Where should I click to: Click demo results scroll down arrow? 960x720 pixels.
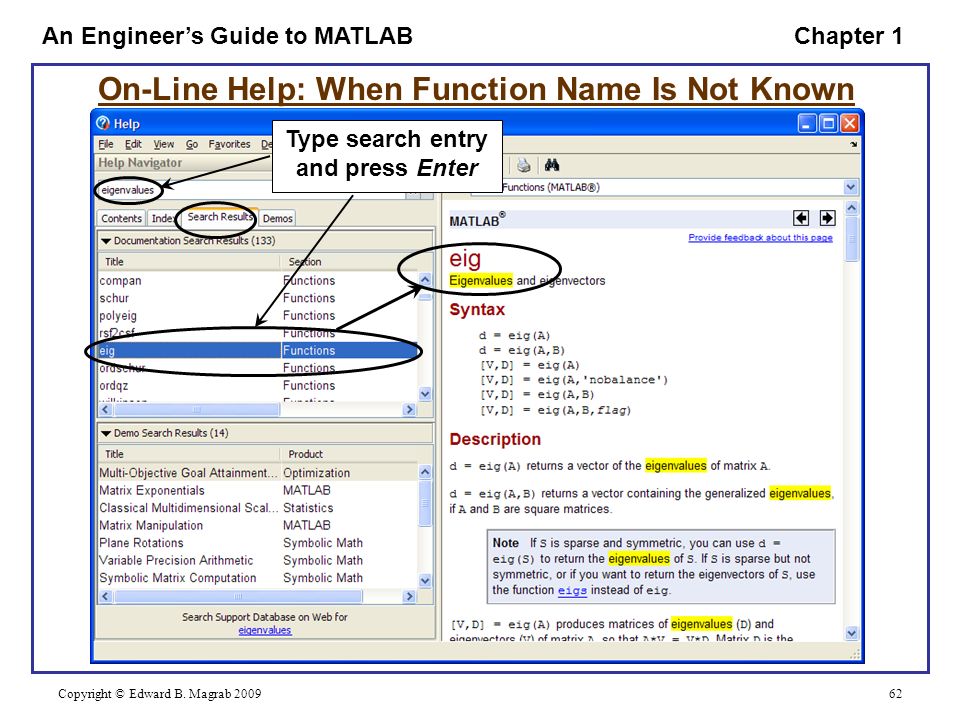pyautogui.click(x=425, y=580)
